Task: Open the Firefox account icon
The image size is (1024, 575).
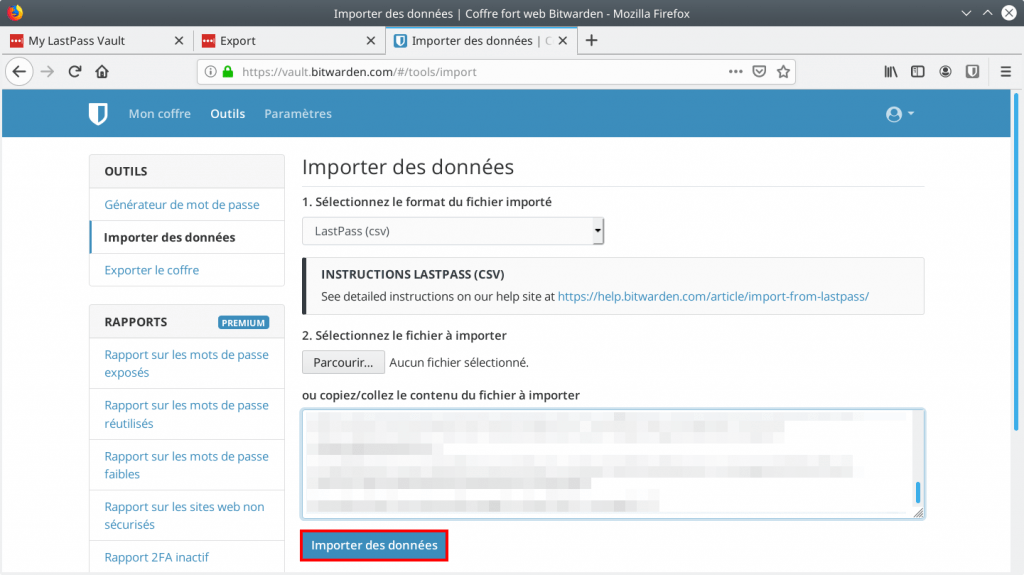Action: point(945,72)
